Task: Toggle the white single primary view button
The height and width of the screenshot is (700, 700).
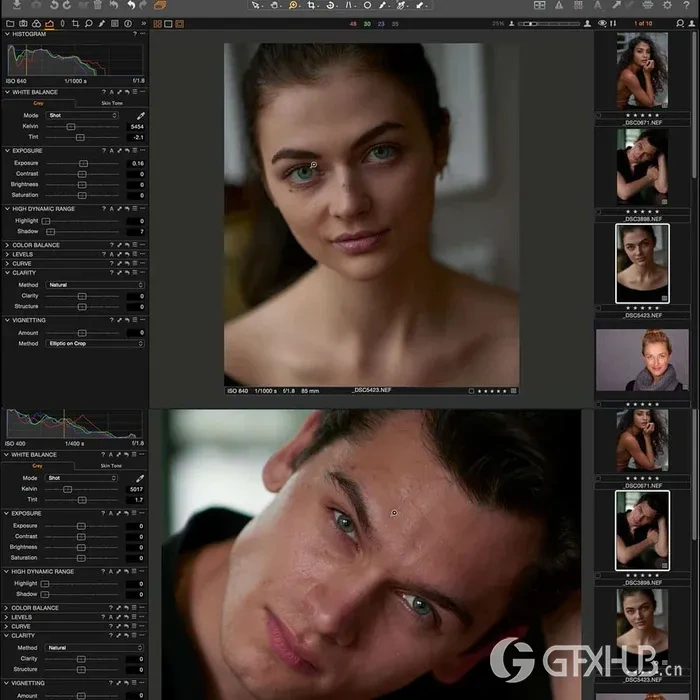Action: pos(168,24)
